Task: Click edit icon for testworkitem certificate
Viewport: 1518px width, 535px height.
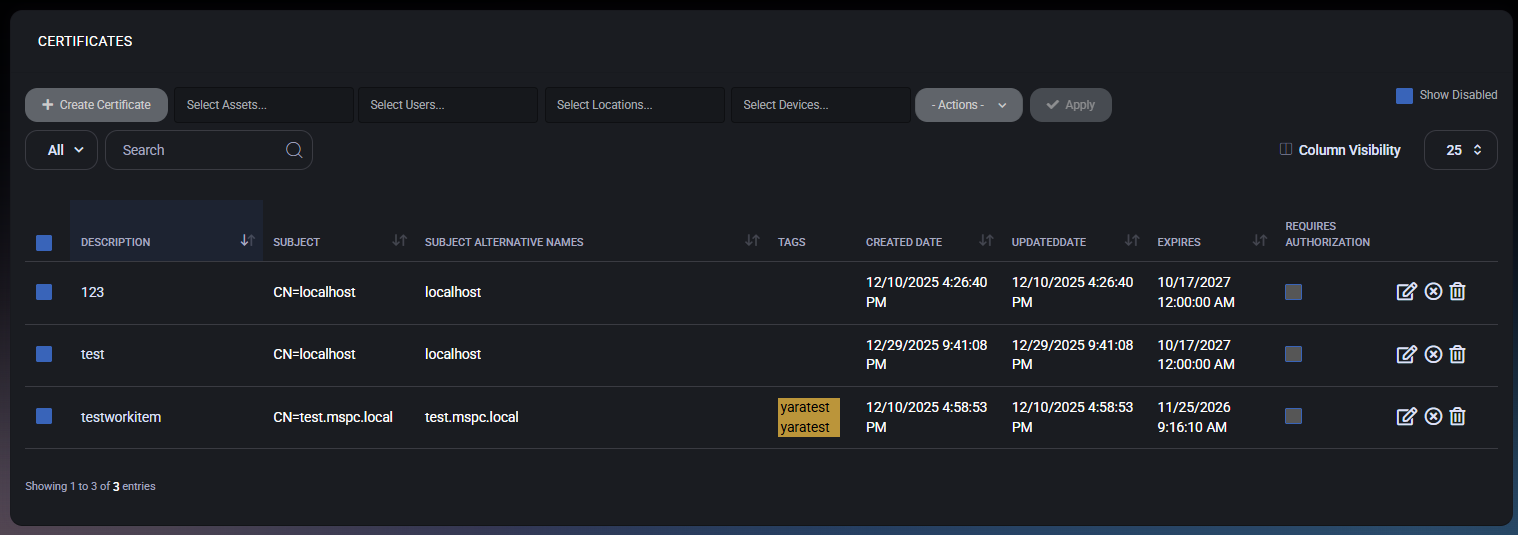Action: tap(1406, 416)
